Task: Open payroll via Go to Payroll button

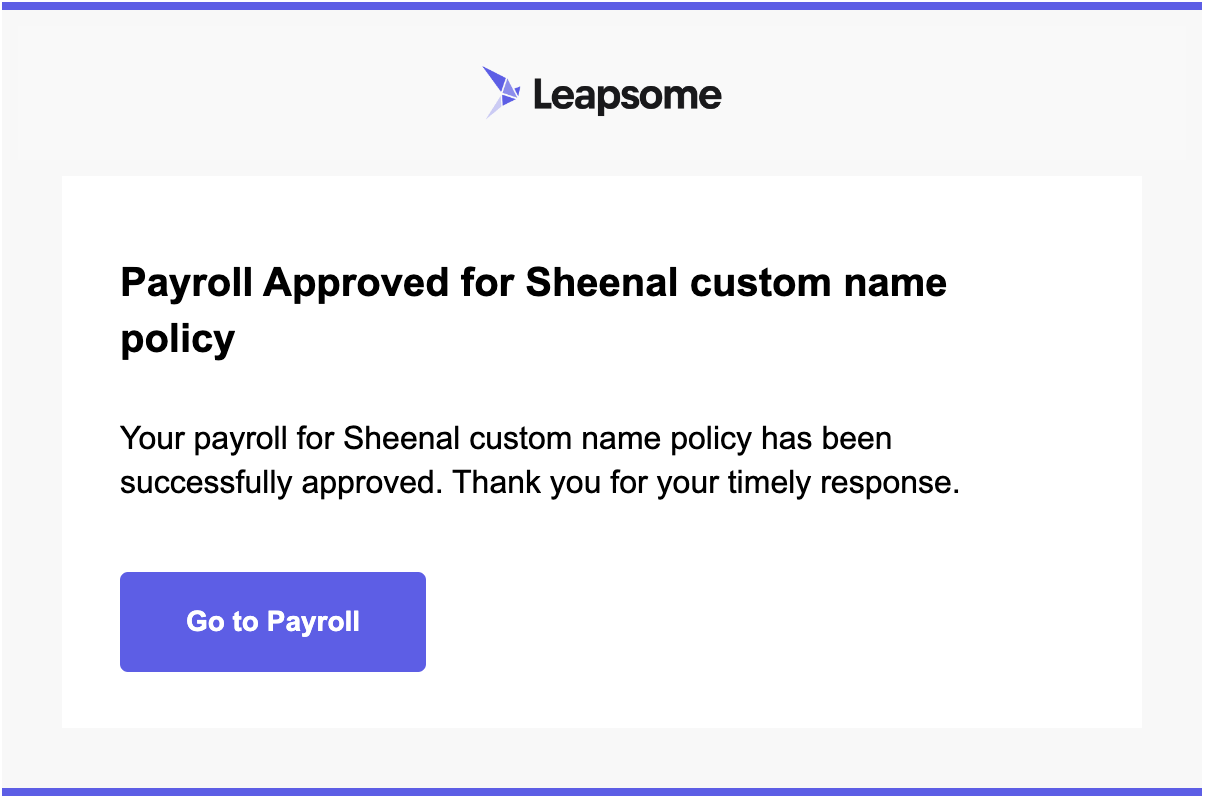Action: (x=273, y=622)
